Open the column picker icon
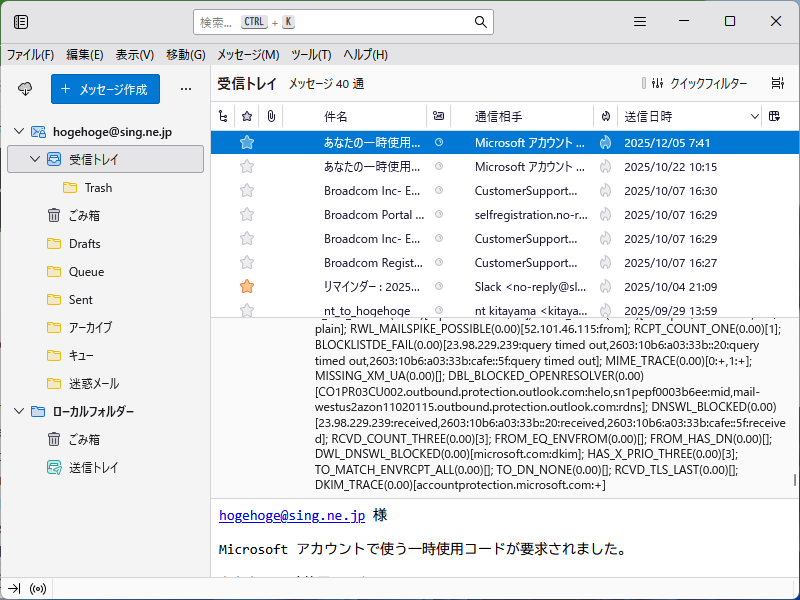Viewport: 800px width, 600px height. click(x=774, y=116)
